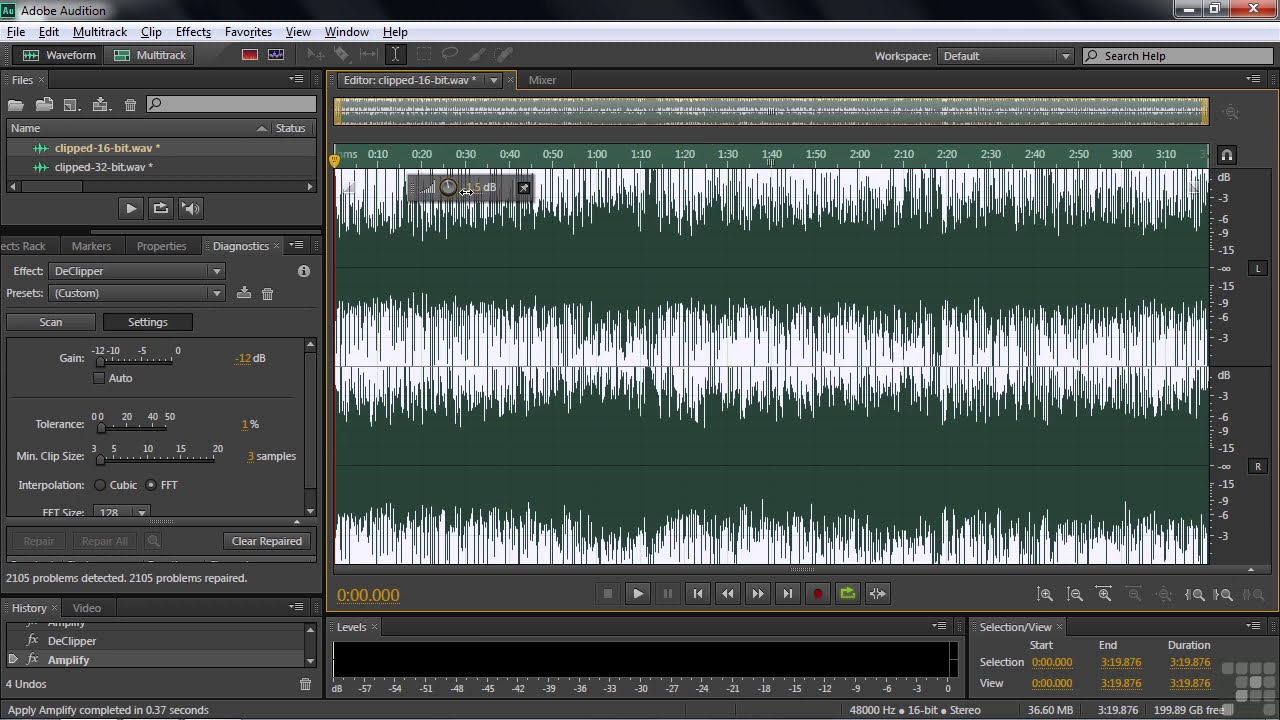Toggle loop playback in the Files panel
Viewport: 1280px width, 720px height.
coord(160,208)
